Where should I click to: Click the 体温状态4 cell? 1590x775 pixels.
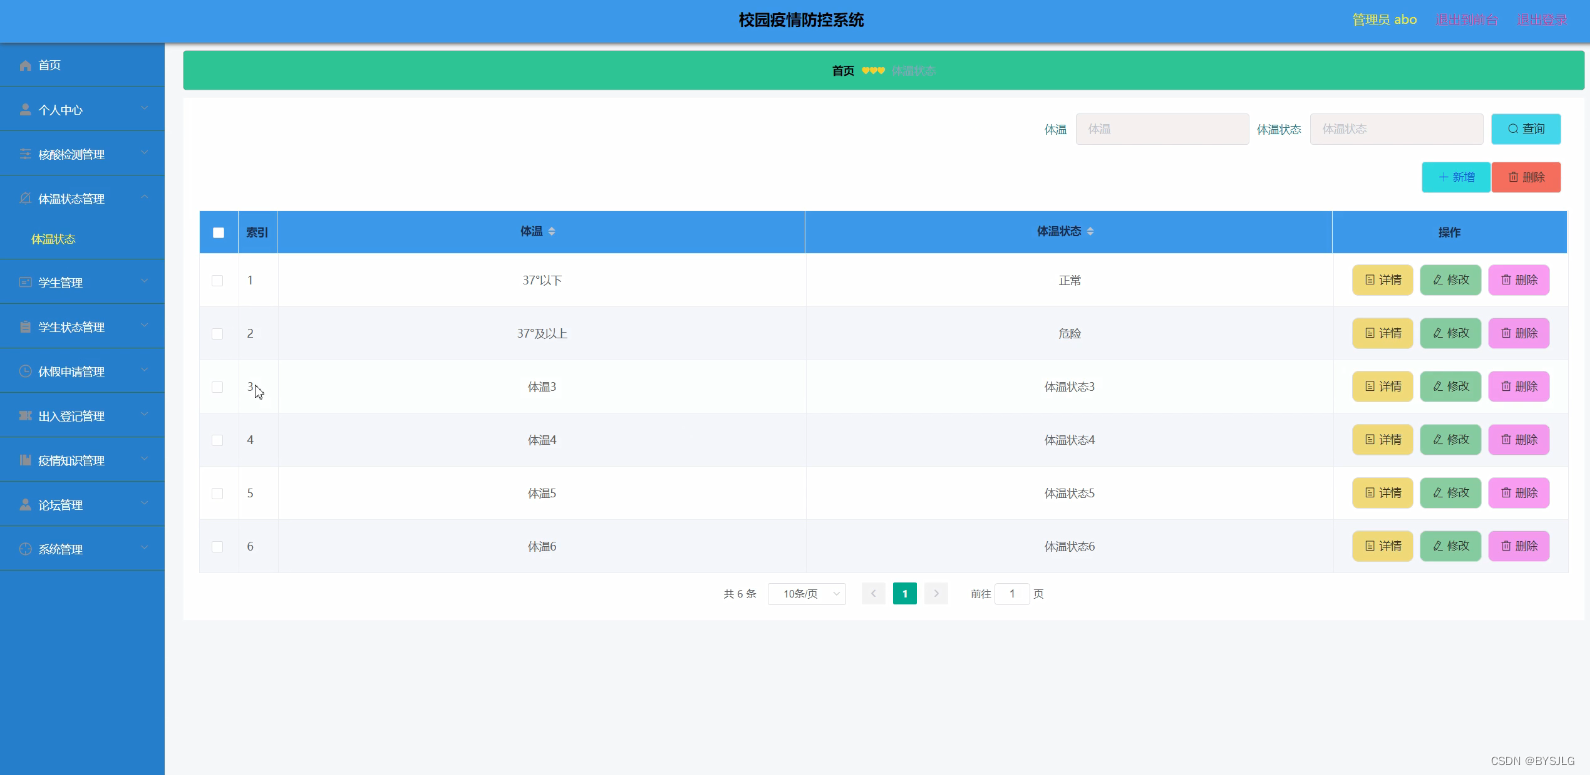(1070, 440)
